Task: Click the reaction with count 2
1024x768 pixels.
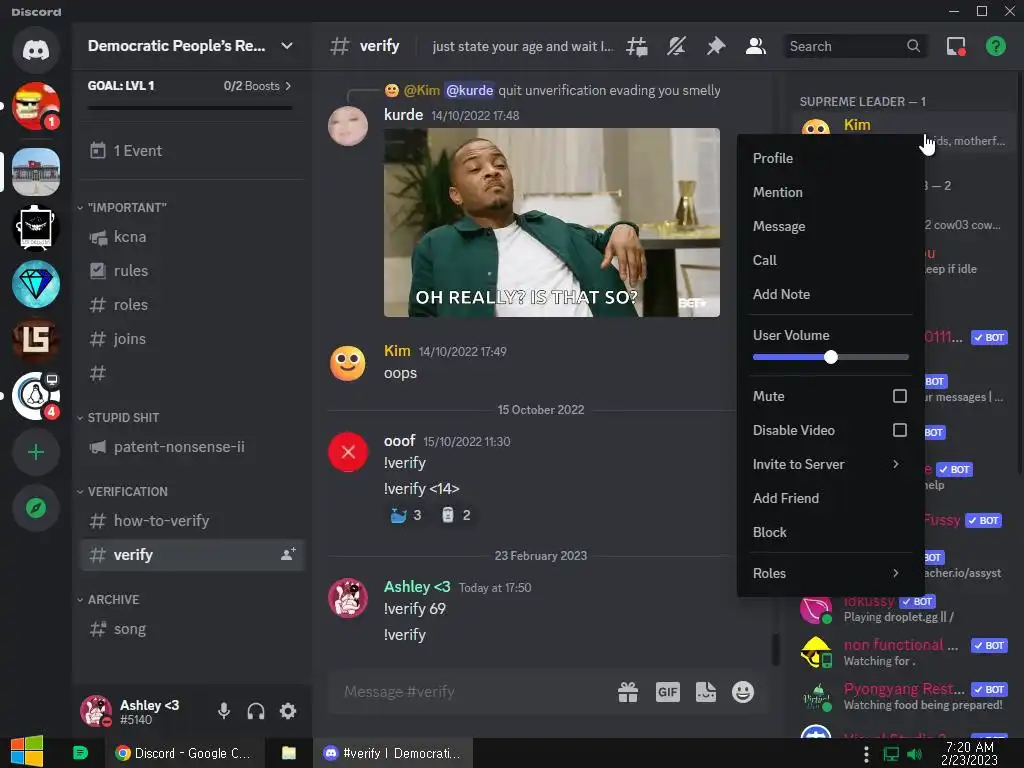Action: click(x=456, y=515)
